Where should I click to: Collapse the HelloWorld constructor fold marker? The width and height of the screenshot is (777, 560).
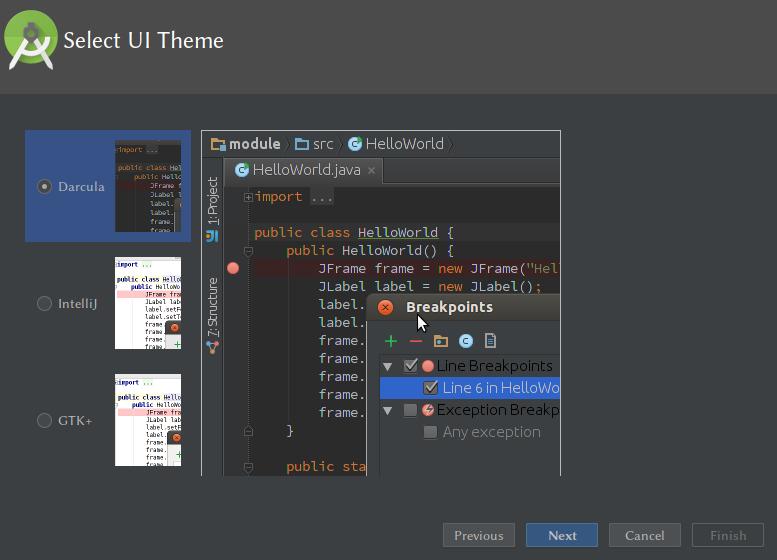coord(248,251)
